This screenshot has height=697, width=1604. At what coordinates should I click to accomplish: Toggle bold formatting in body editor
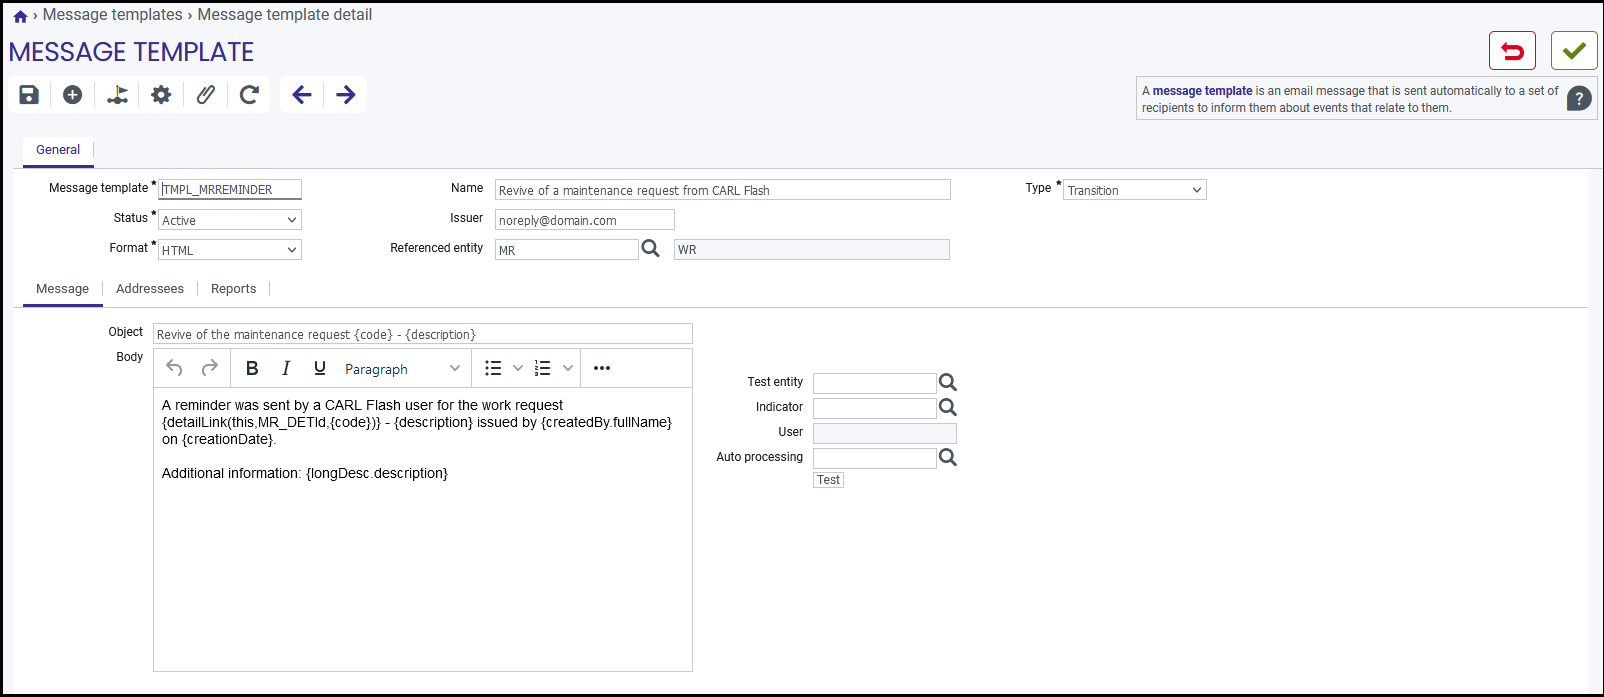pyautogui.click(x=252, y=368)
